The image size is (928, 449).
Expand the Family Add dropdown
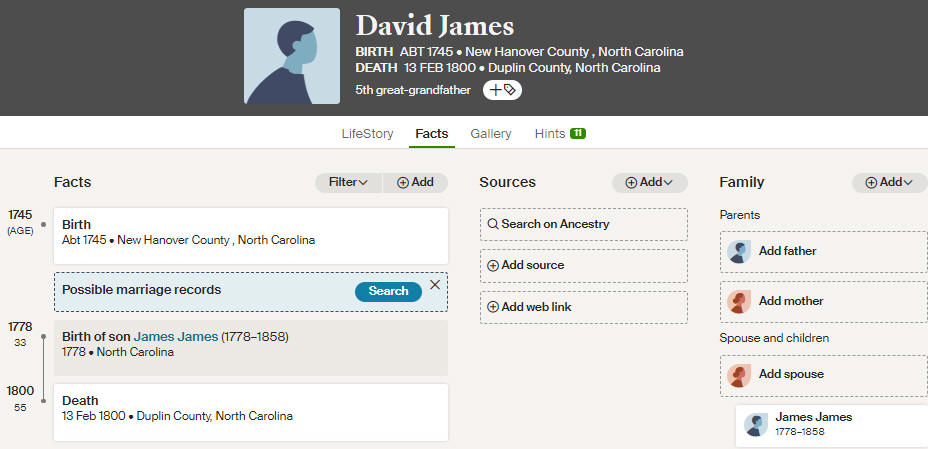click(x=890, y=183)
